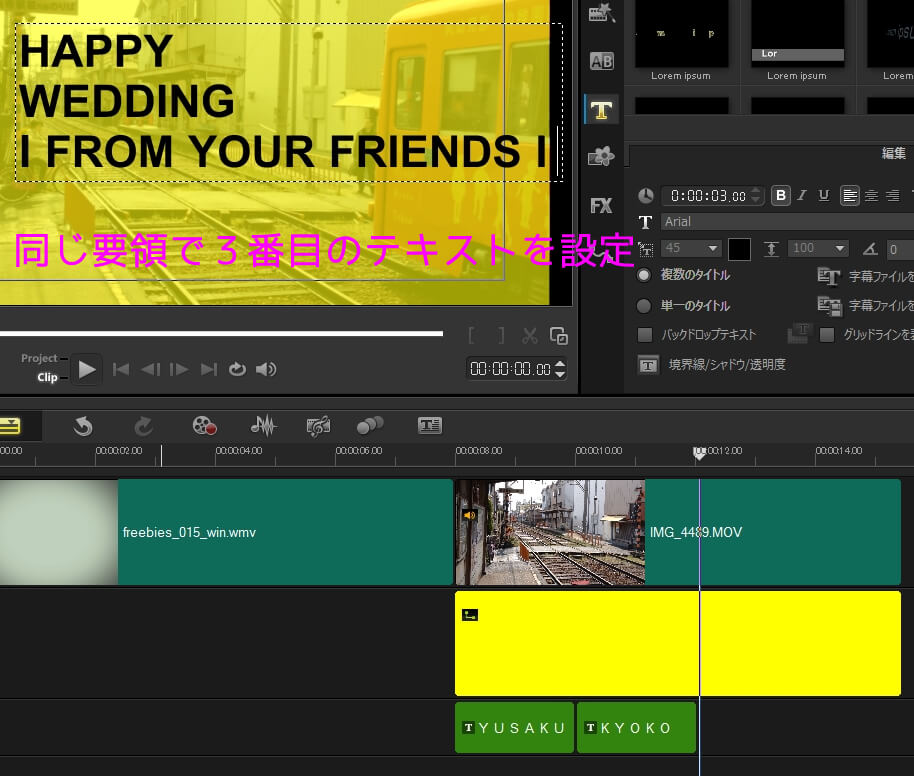Select the IMG_4489.MOV clip
The height and width of the screenshot is (776, 914).
[678, 532]
